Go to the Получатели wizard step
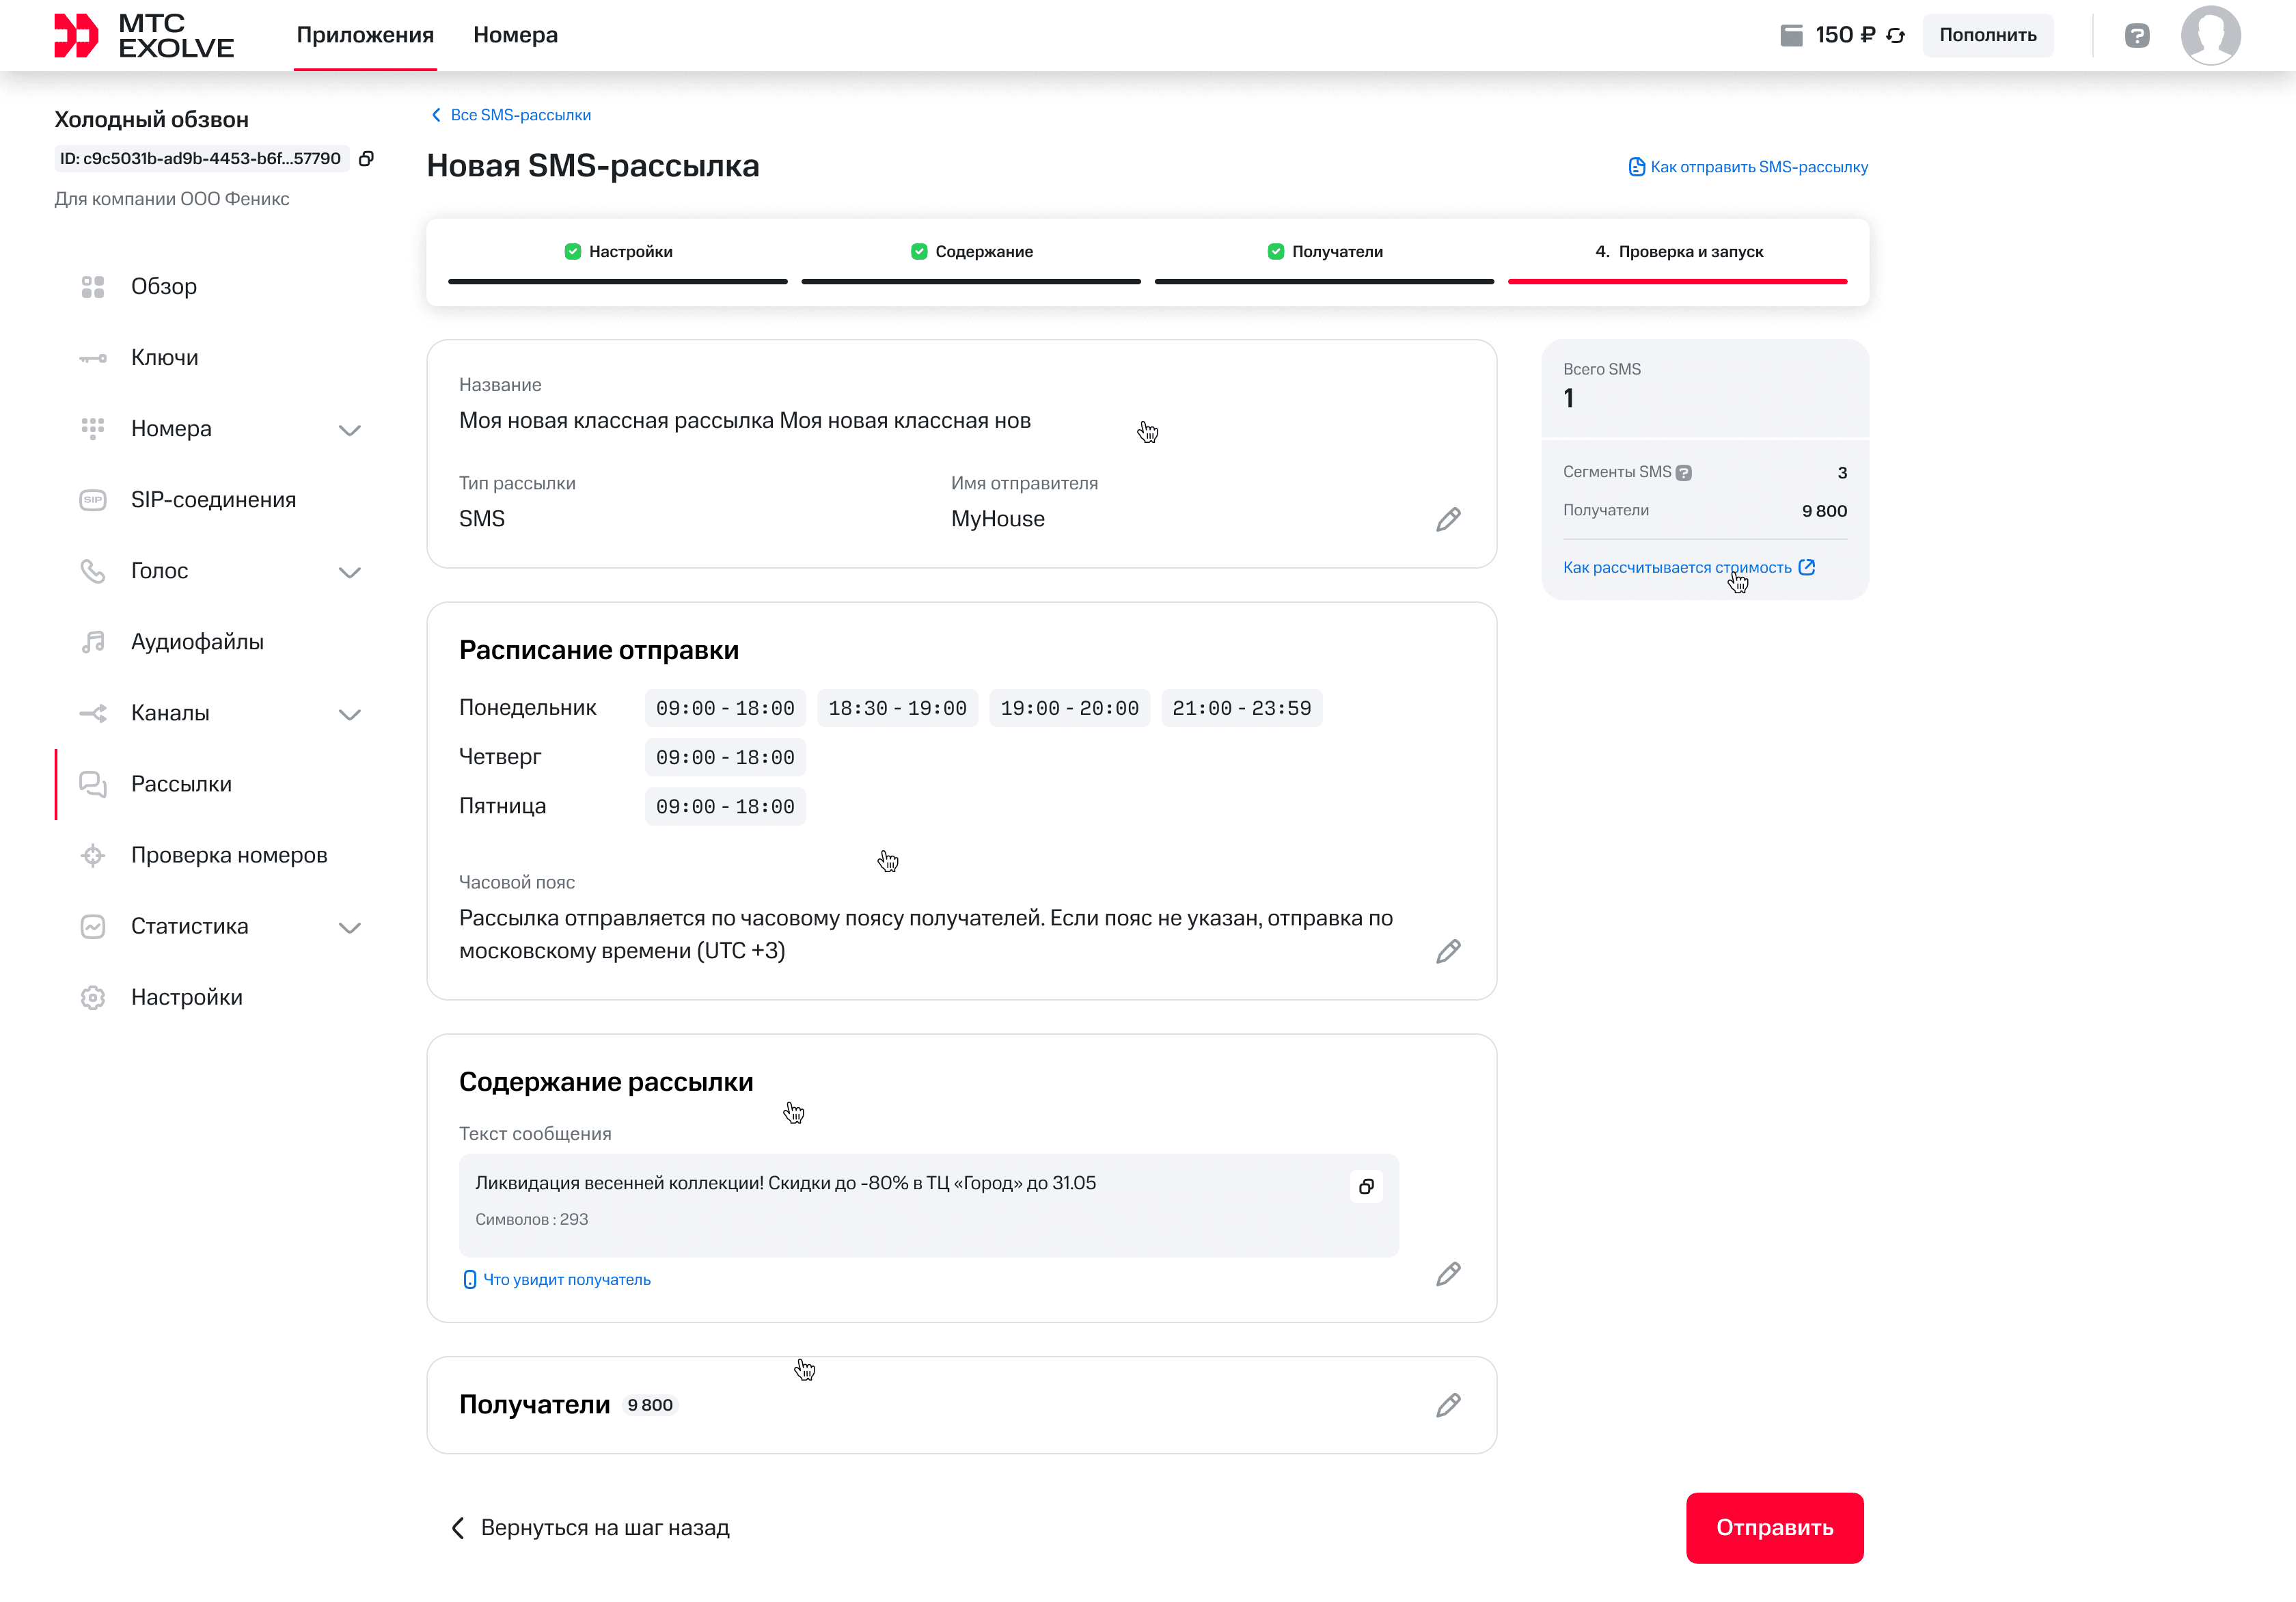The width and height of the screenshot is (2296, 1602). click(x=1324, y=252)
